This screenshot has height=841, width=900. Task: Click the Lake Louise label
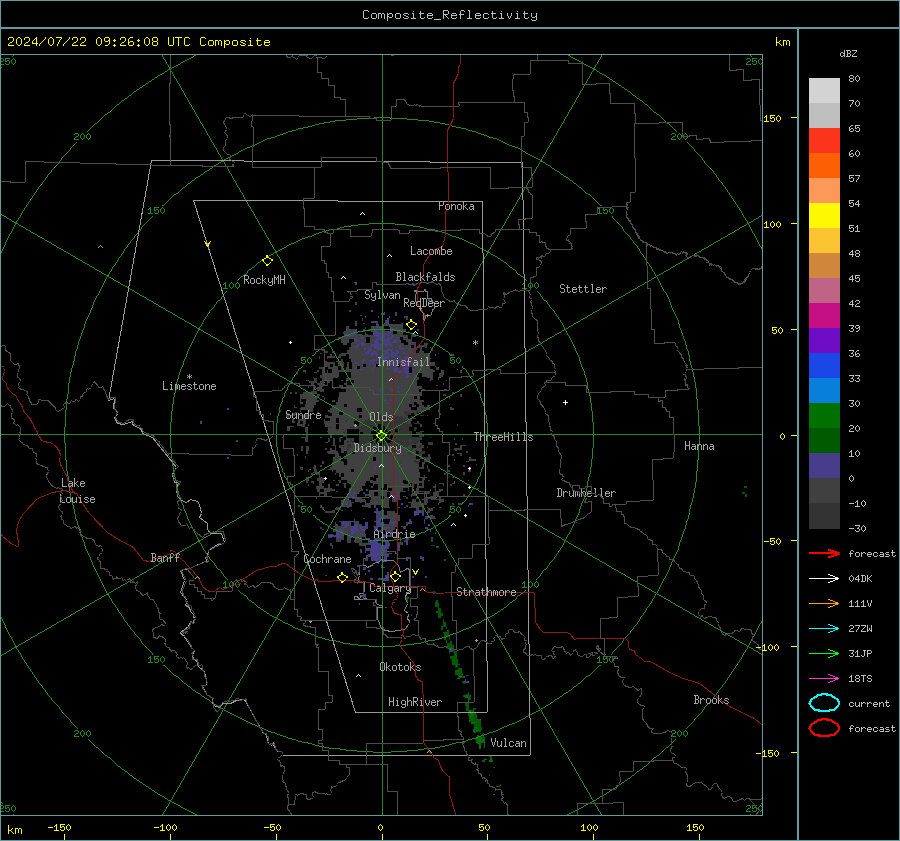(x=77, y=491)
